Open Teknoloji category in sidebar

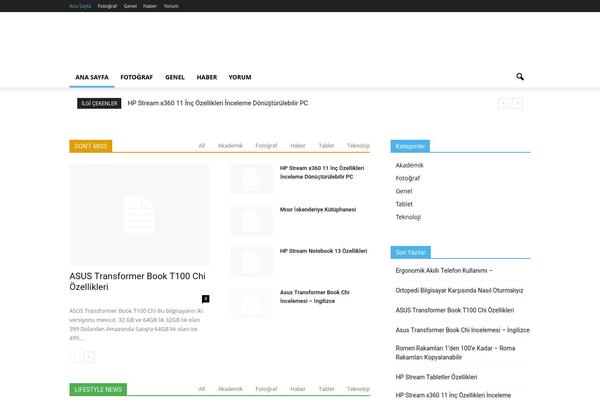coord(408,217)
